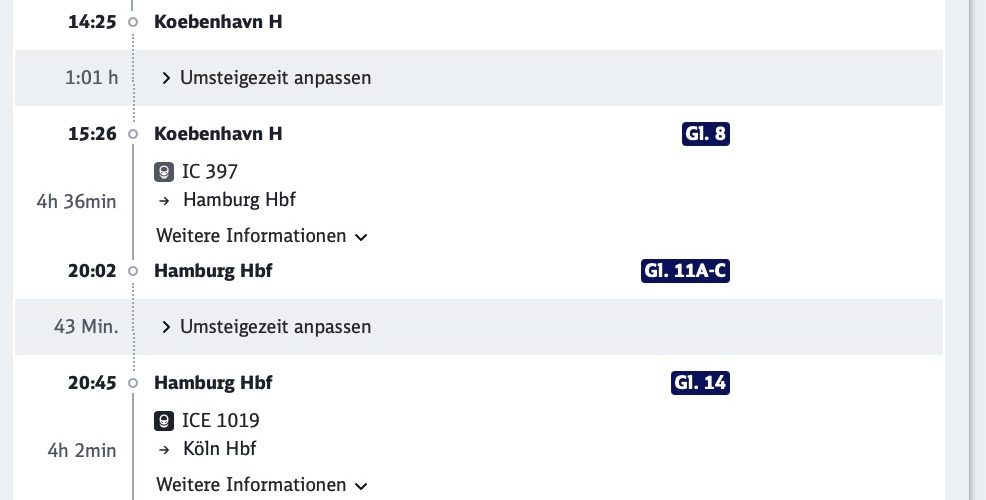Image resolution: width=986 pixels, height=500 pixels.
Task: Click the IC 397 train icon
Action: 164,172
